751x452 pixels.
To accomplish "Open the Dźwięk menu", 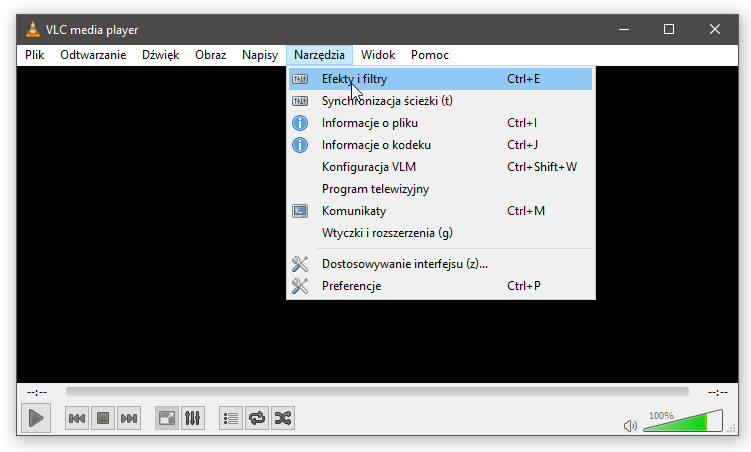I will click(160, 55).
